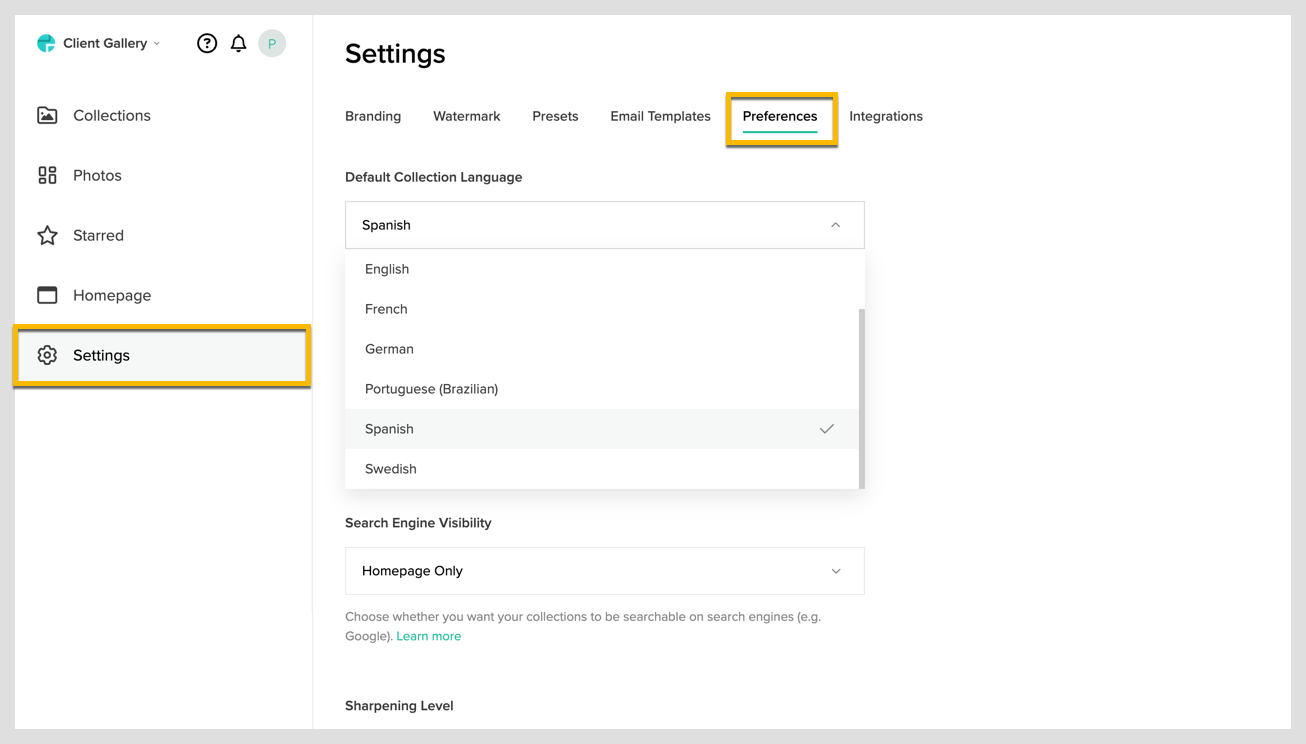
Task: Collapse the Default Collection Language dropdown
Action: click(x=835, y=225)
